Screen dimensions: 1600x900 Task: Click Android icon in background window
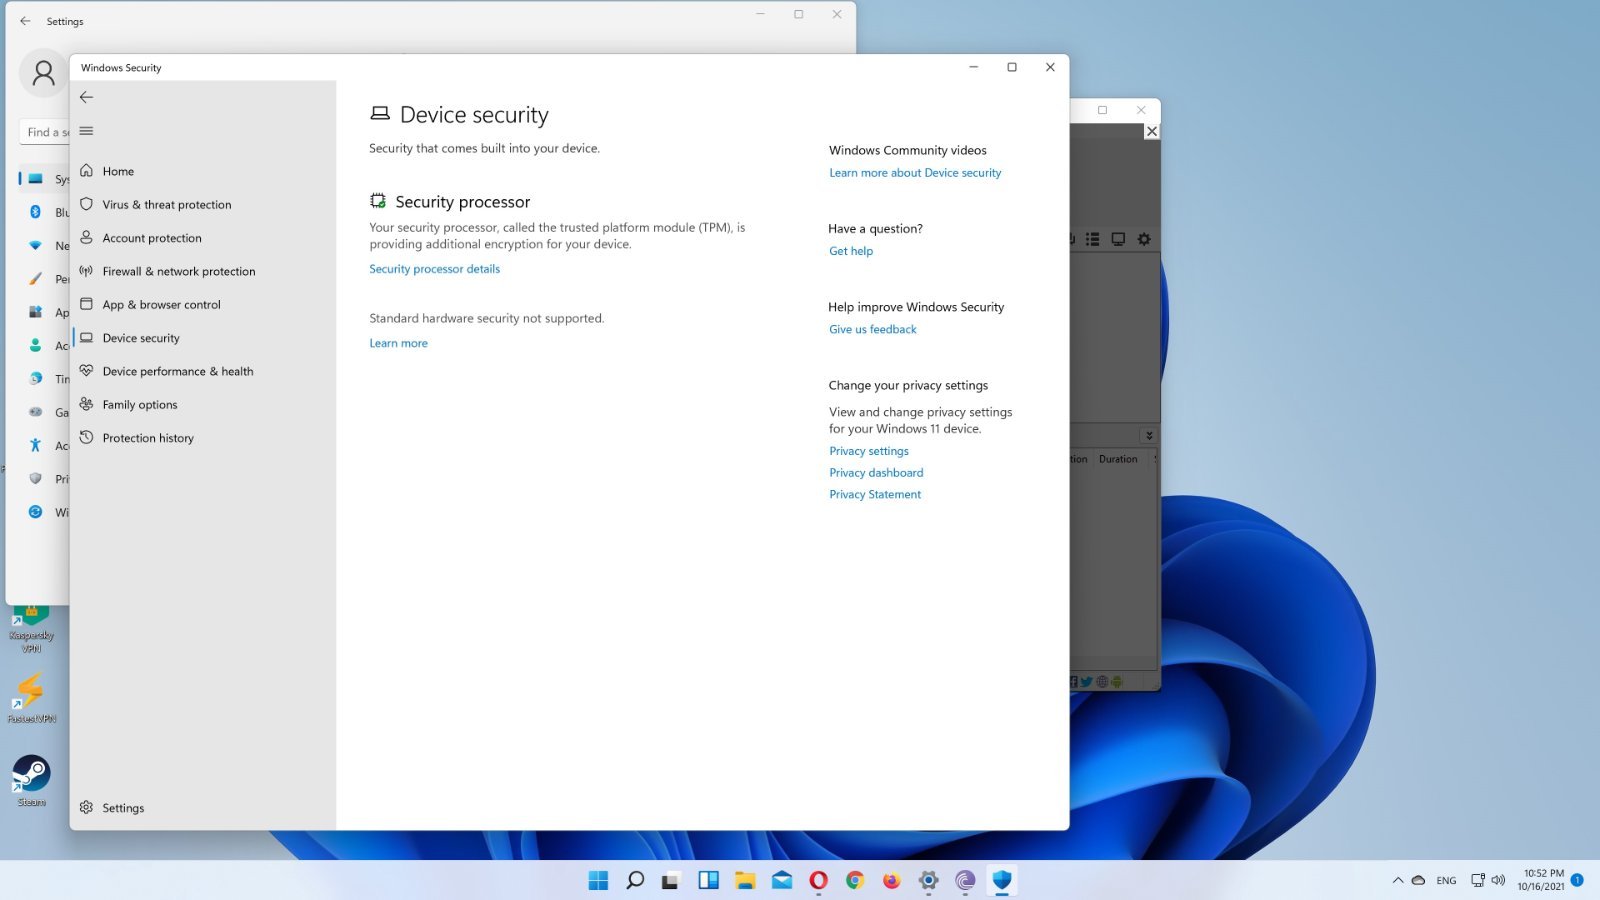click(x=1117, y=682)
